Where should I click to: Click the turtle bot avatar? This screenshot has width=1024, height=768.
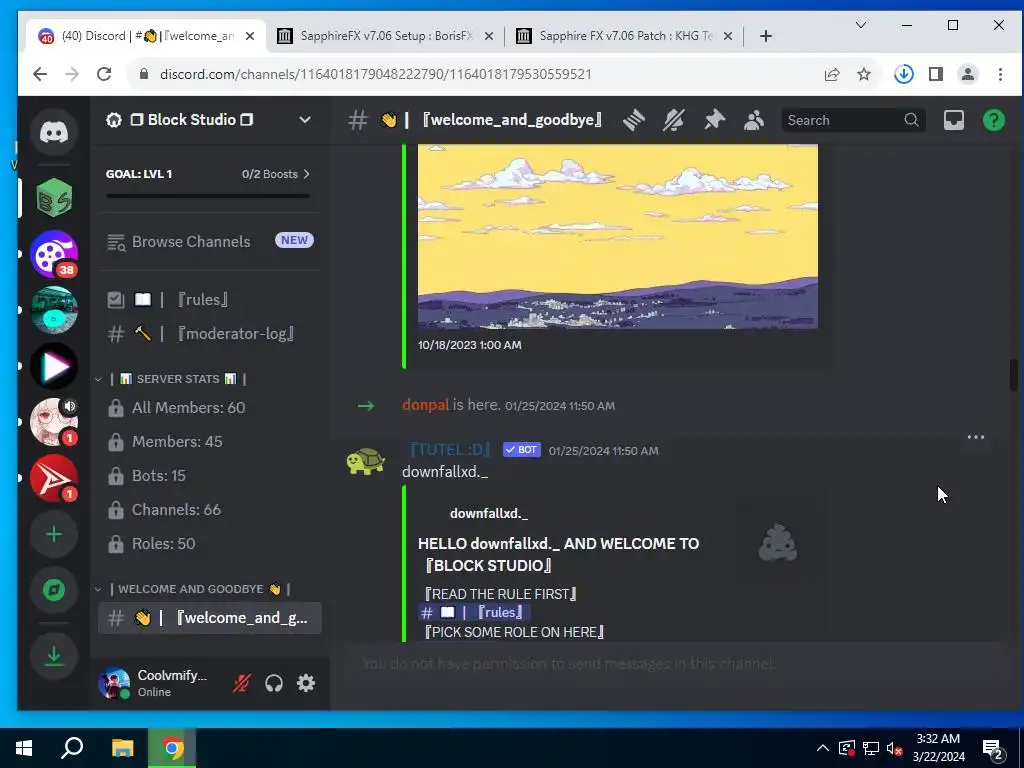click(365, 460)
